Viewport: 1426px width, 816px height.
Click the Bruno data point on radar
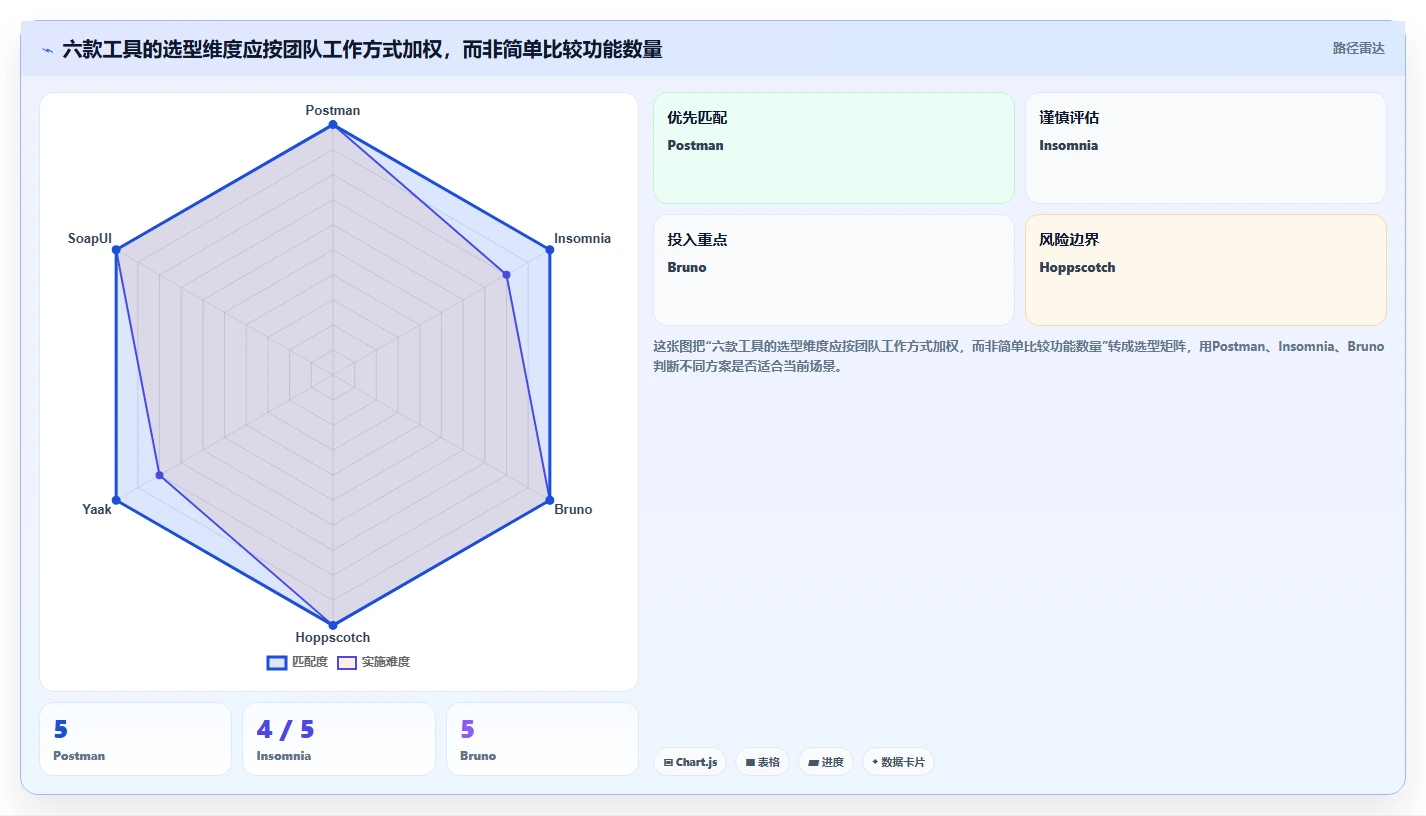550,500
